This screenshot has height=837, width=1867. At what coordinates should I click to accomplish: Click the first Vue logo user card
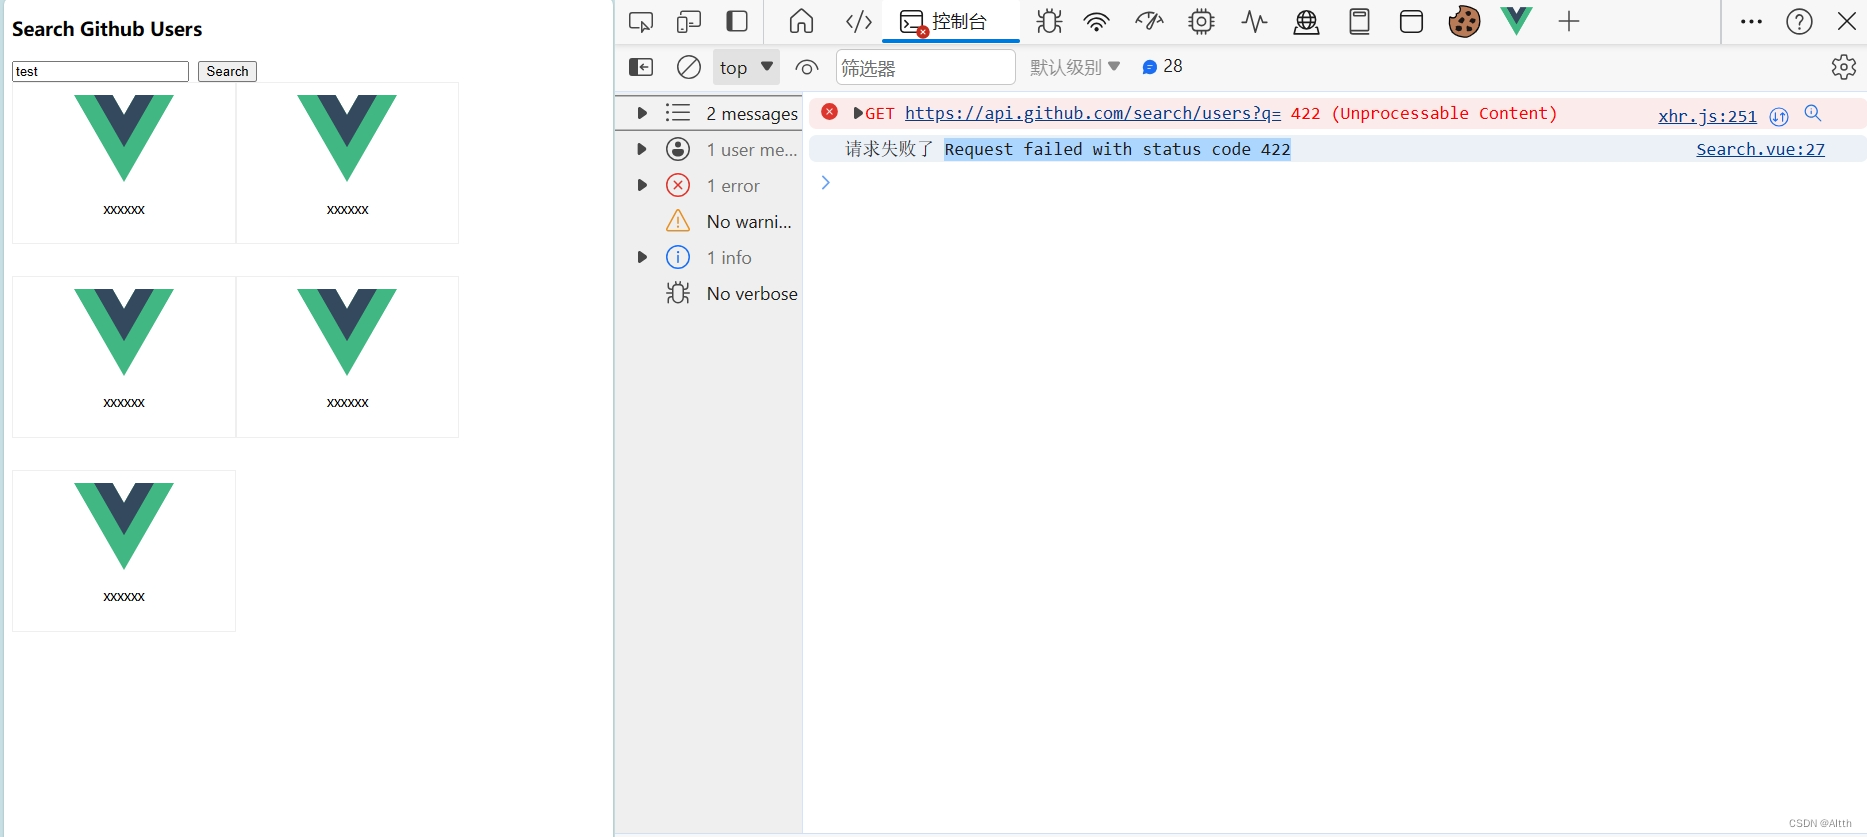pos(124,163)
